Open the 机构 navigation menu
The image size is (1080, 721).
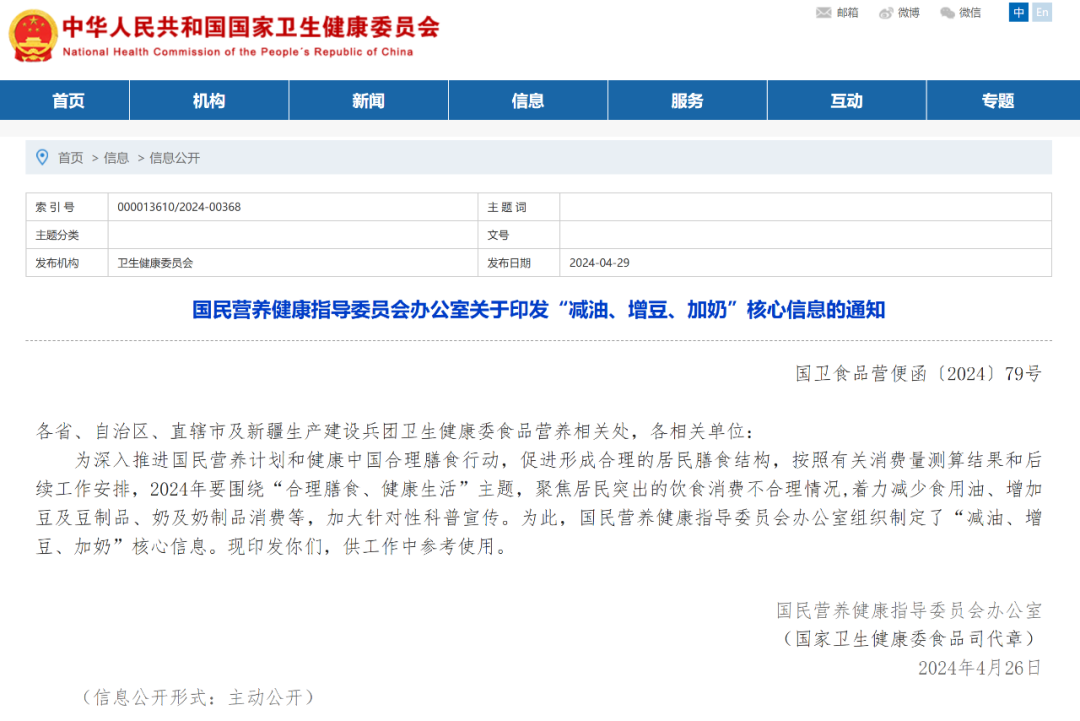click(x=208, y=100)
